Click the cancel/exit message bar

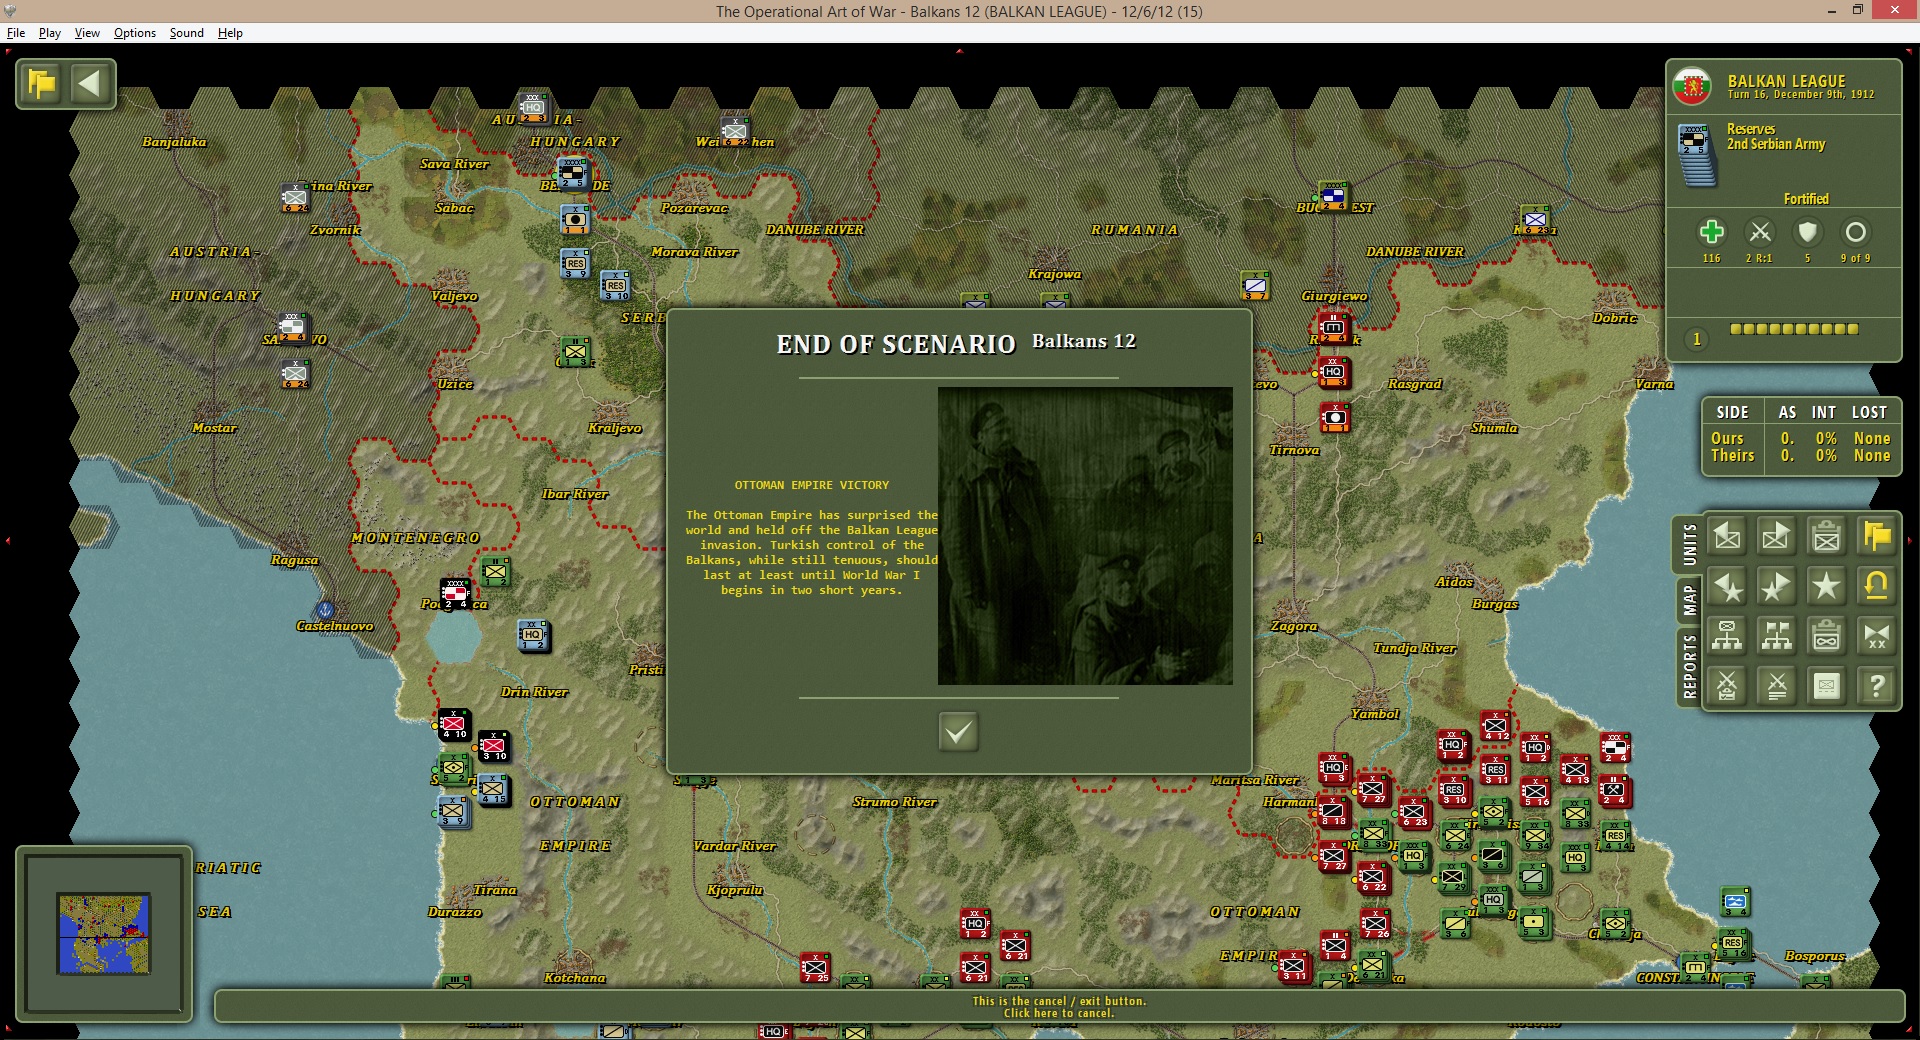(1059, 1007)
